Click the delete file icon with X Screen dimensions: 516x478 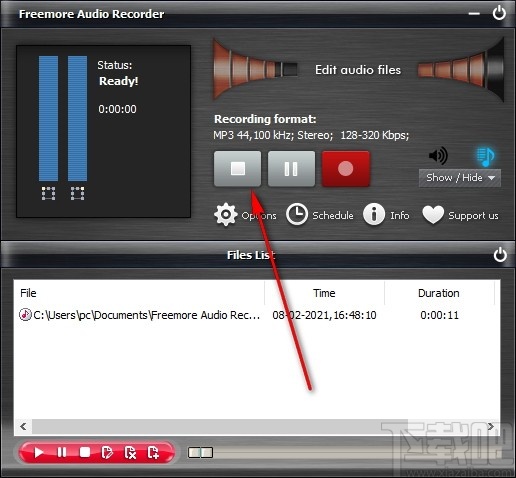click(130, 452)
